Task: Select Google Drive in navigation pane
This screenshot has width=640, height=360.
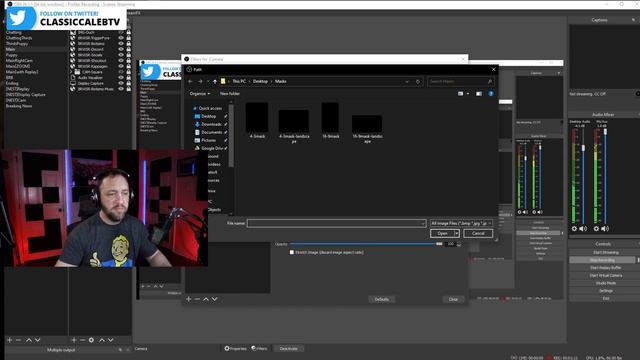Action: 211,148
